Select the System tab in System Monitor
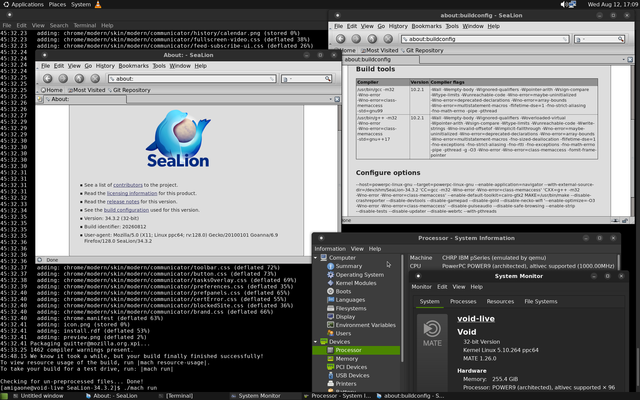The height and width of the screenshot is (400, 640). pos(429,302)
